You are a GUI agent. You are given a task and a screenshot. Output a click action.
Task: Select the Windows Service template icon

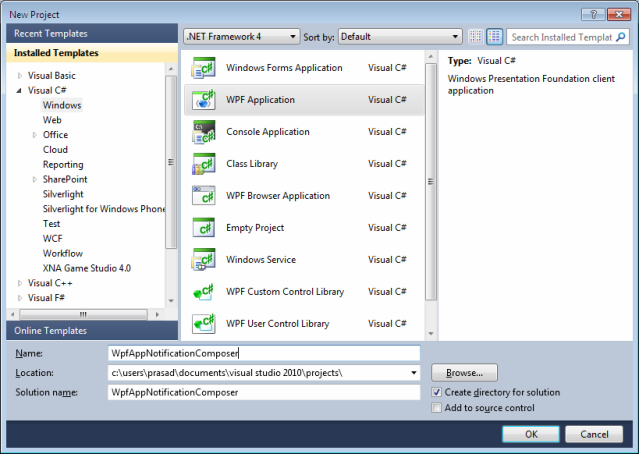click(203, 260)
